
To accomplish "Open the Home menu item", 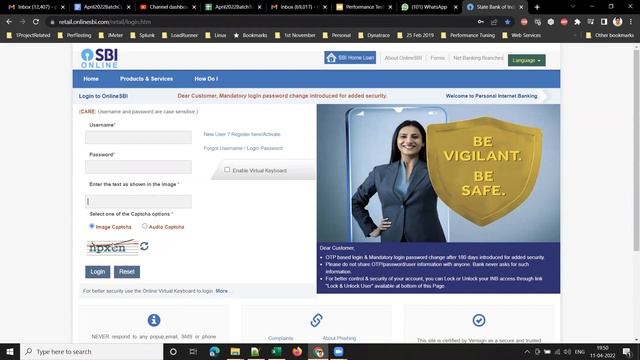I will tap(91, 79).
